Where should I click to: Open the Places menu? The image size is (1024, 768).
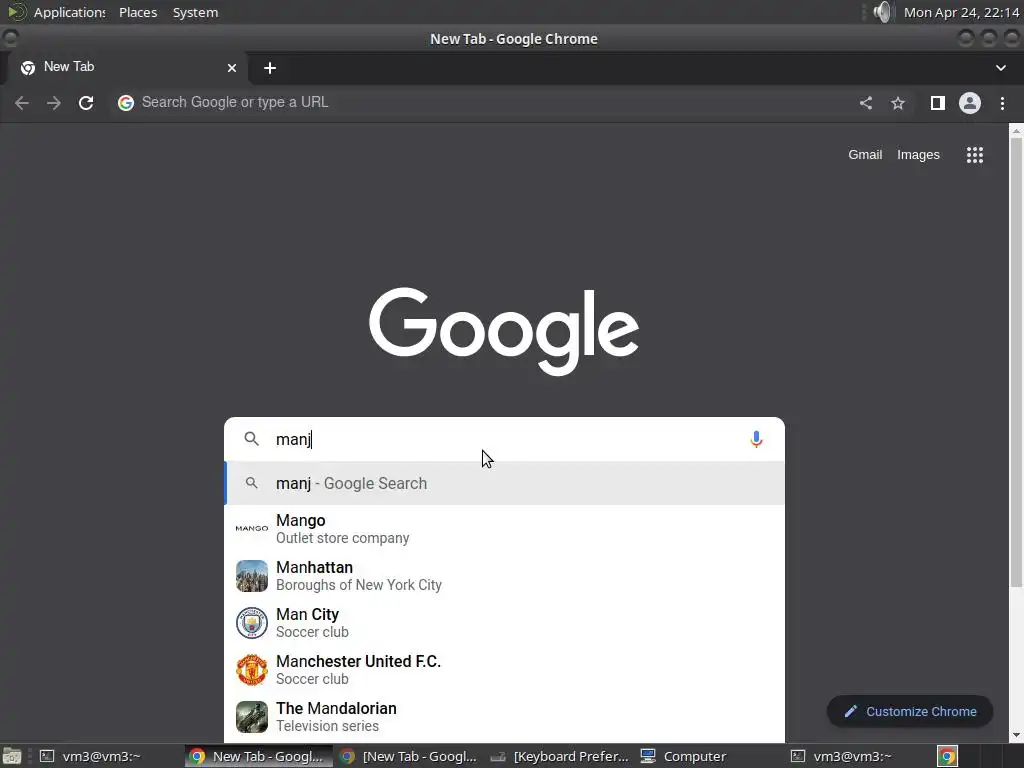[x=138, y=12]
